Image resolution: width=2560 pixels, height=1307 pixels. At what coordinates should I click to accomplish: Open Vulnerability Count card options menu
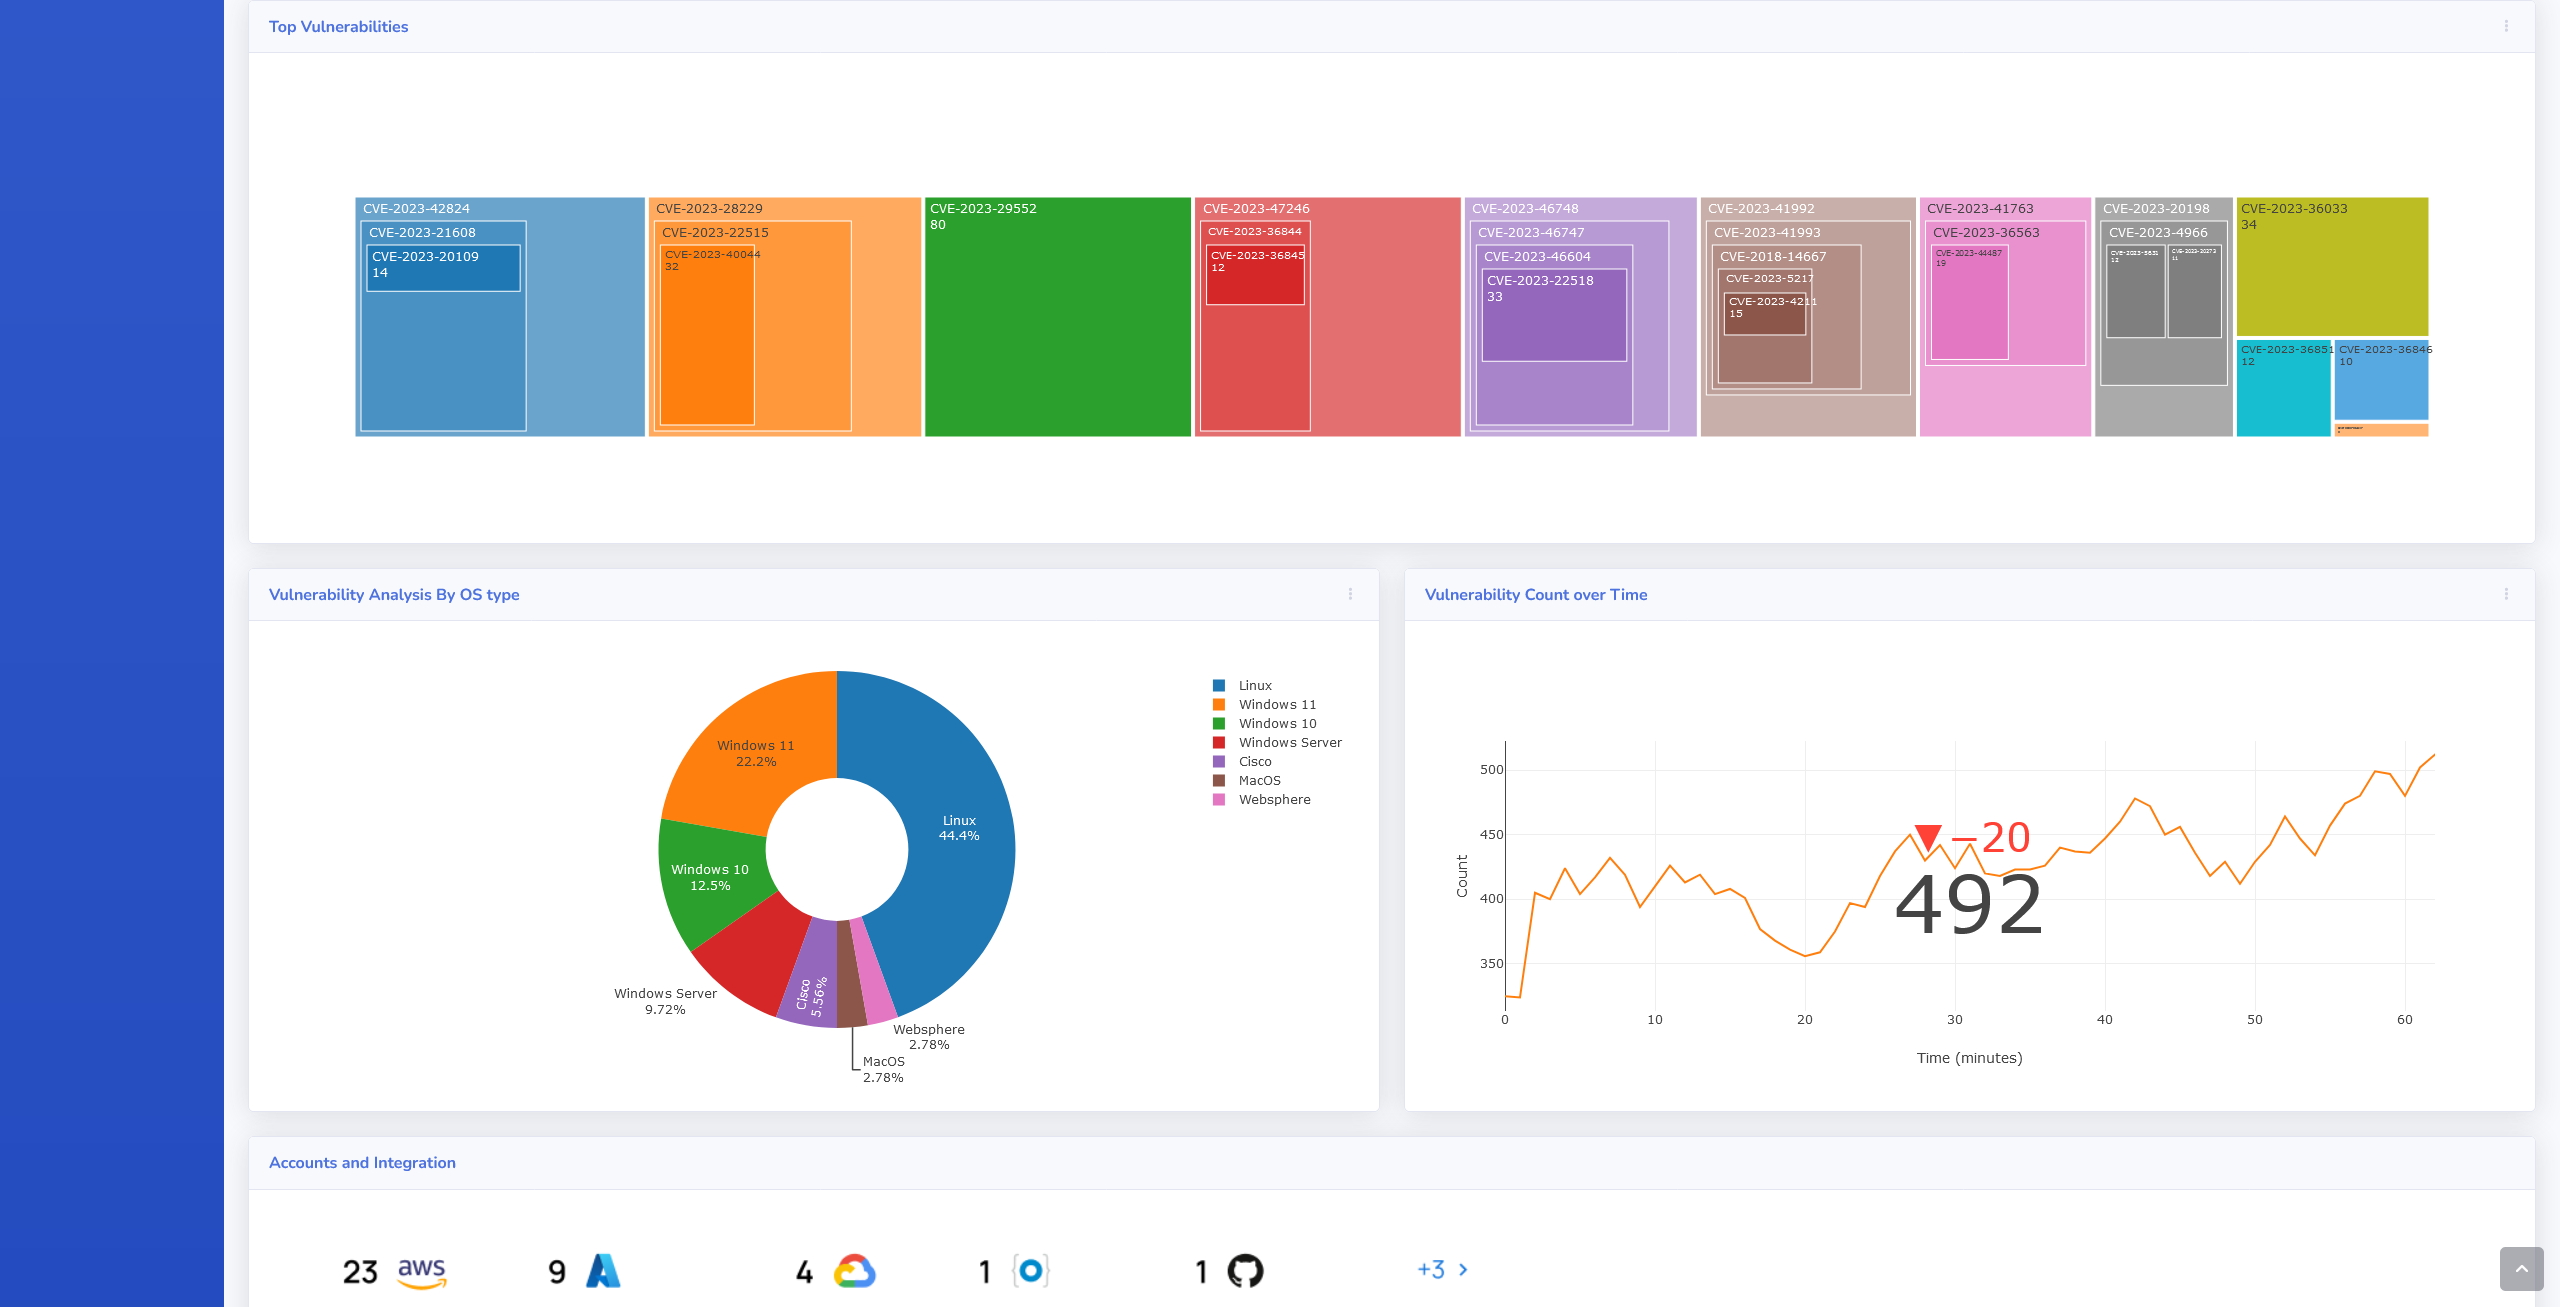[x=2506, y=594]
